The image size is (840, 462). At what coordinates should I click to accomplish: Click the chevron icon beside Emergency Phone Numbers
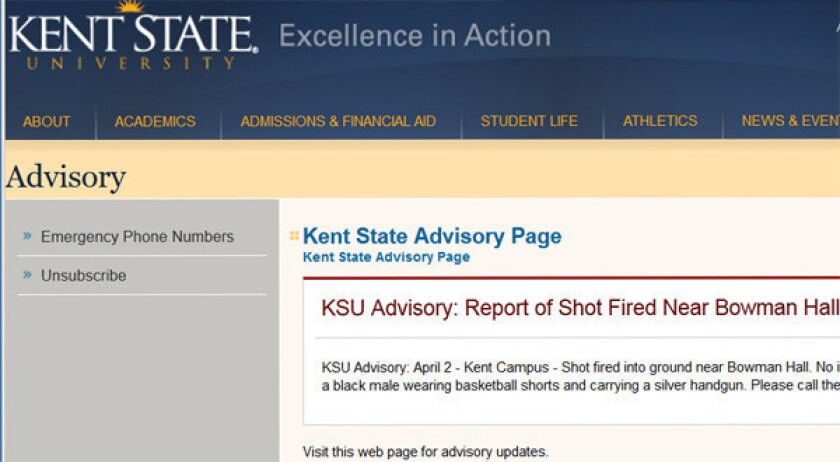click(x=27, y=236)
